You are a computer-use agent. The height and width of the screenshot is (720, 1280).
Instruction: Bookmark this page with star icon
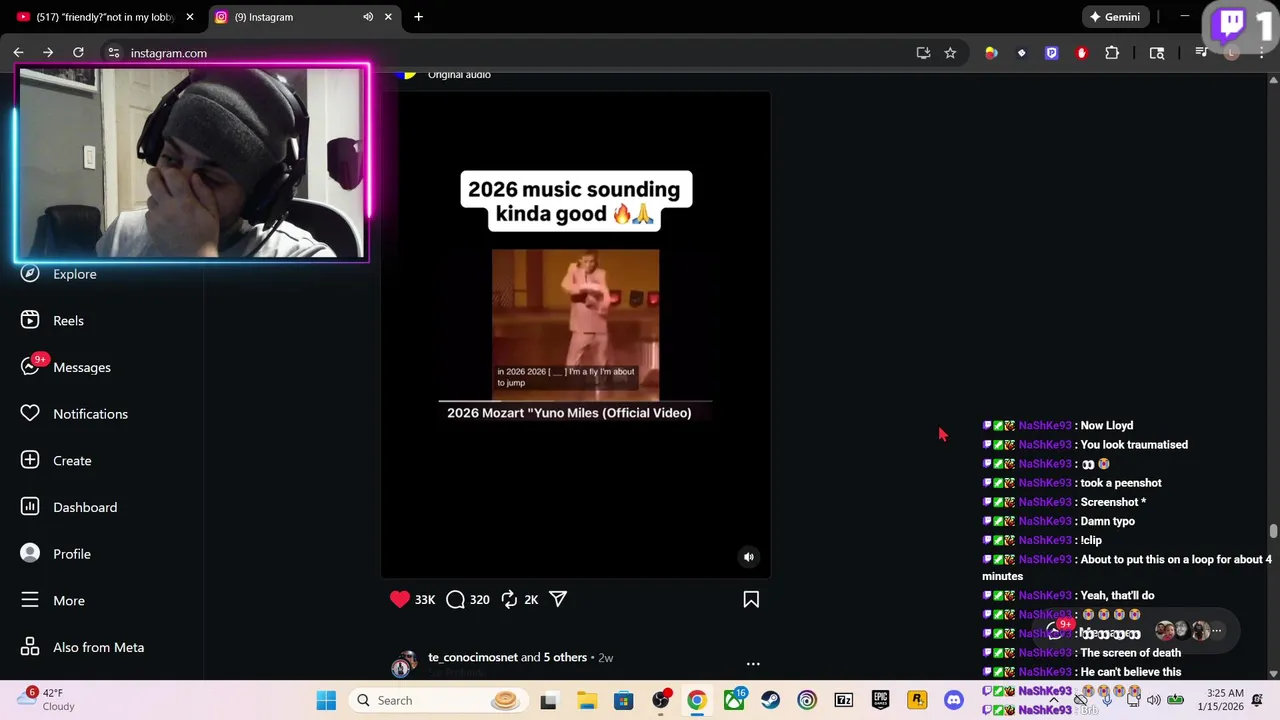pyautogui.click(x=950, y=53)
